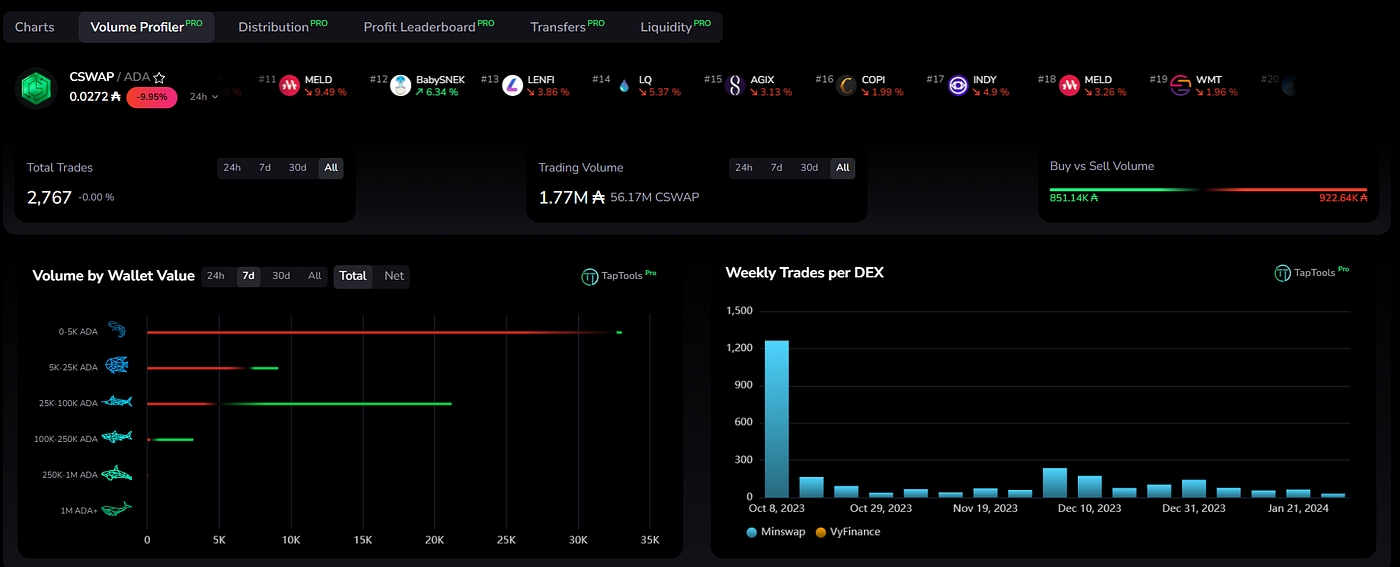The height and width of the screenshot is (567, 1400).
Task: Select the Volume Profiler tab
Action: pyautogui.click(x=146, y=27)
